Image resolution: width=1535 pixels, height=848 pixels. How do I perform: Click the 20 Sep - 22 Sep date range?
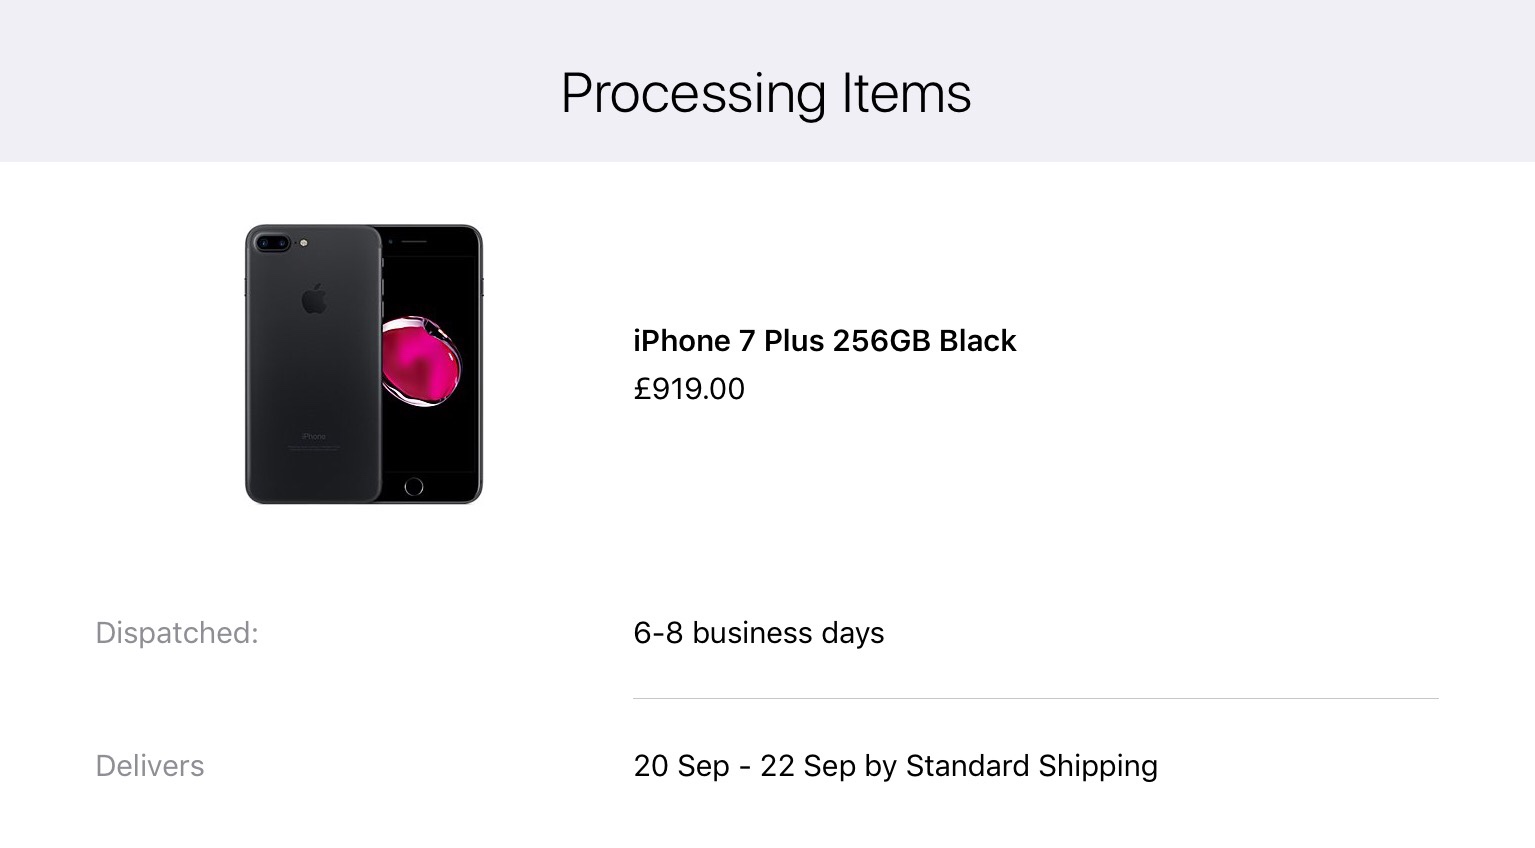pyautogui.click(x=745, y=766)
